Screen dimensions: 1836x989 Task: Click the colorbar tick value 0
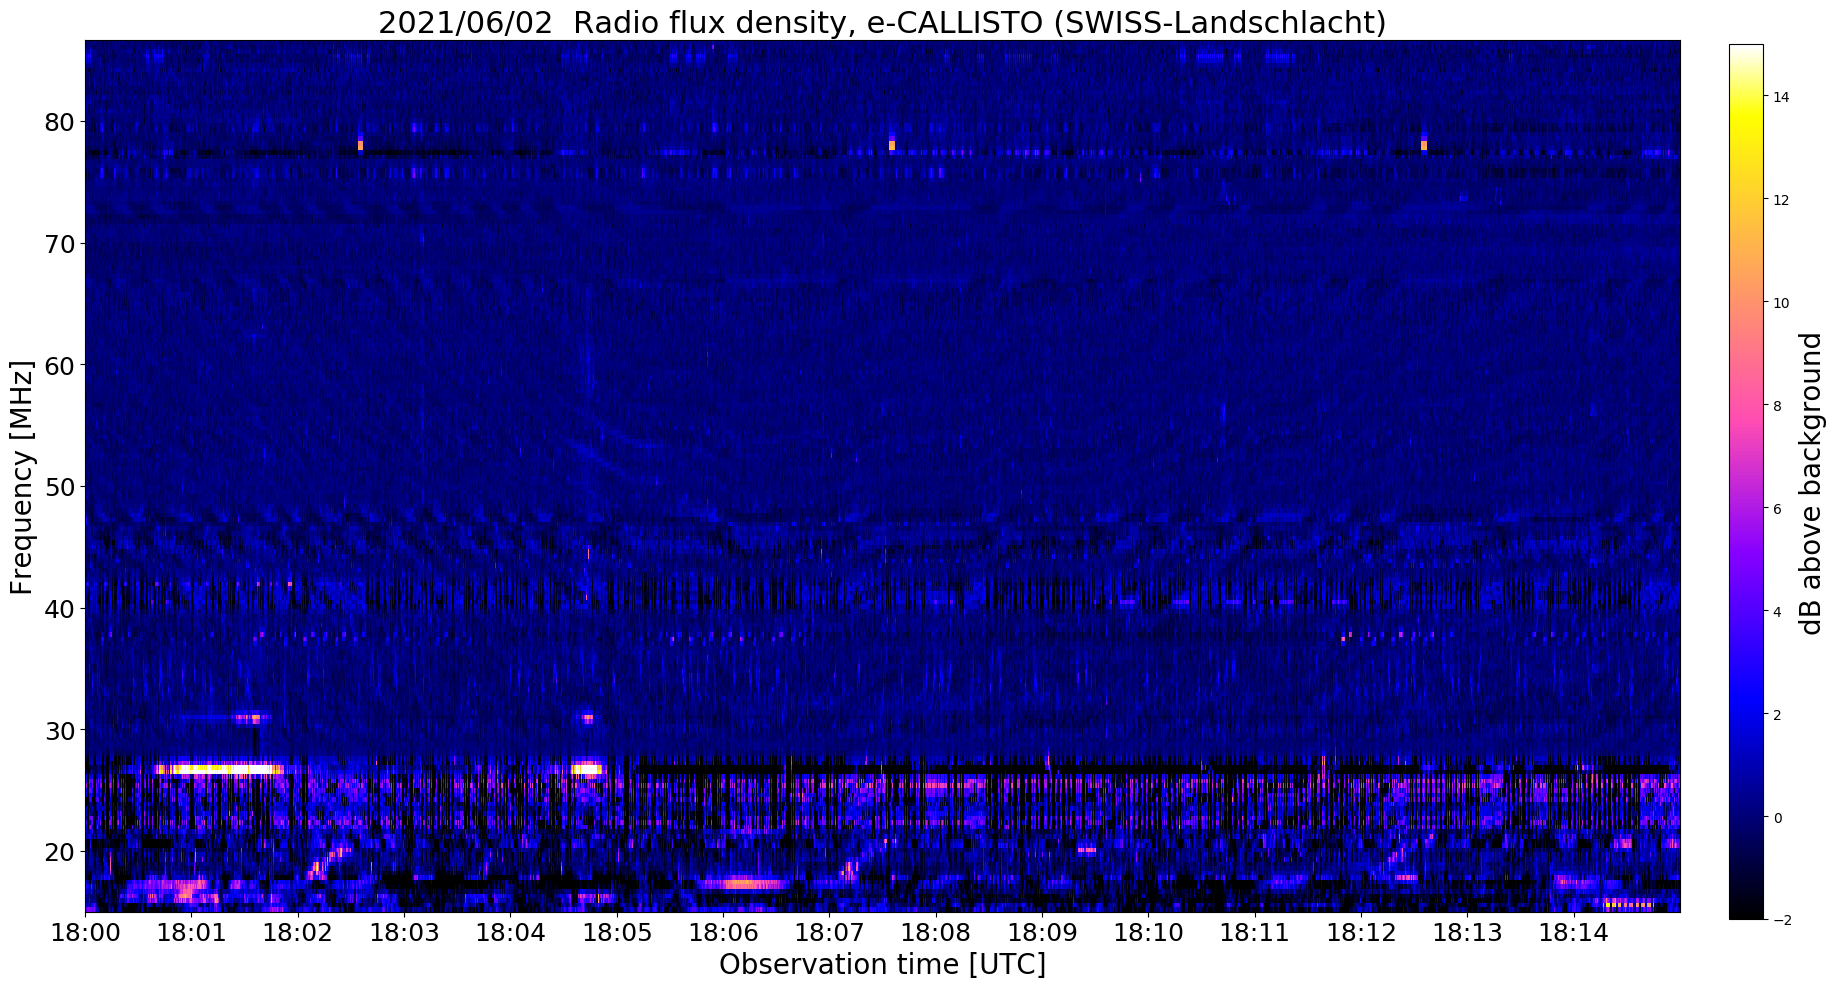(x=1777, y=818)
